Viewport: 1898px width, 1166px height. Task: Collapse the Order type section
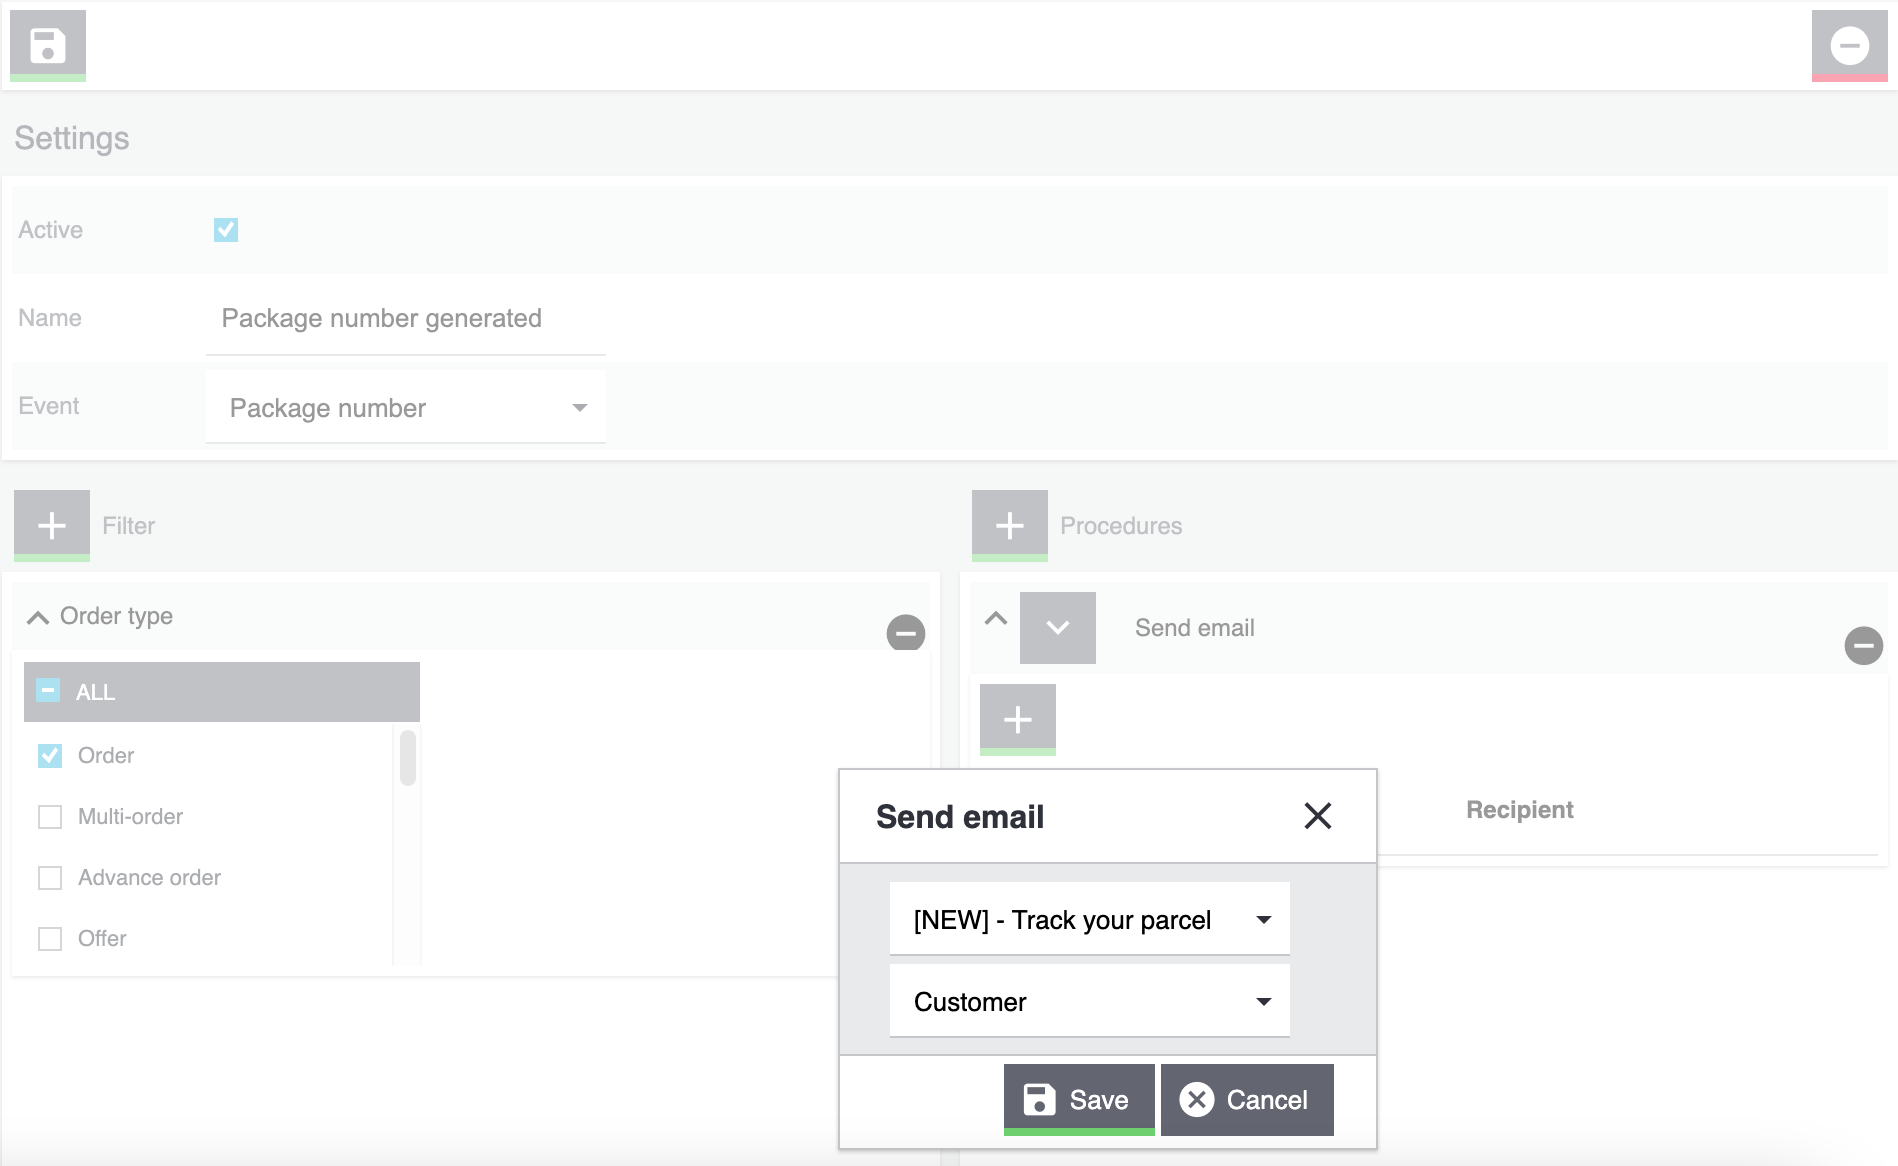pos(38,617)
